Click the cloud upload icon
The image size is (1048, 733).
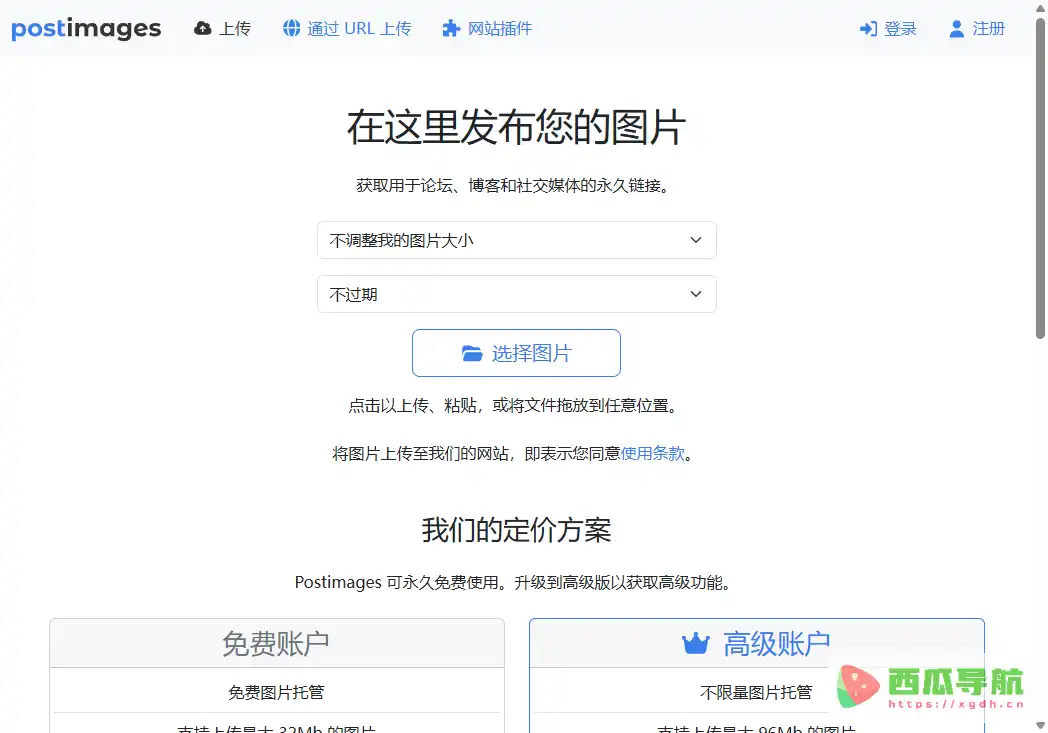203,28
